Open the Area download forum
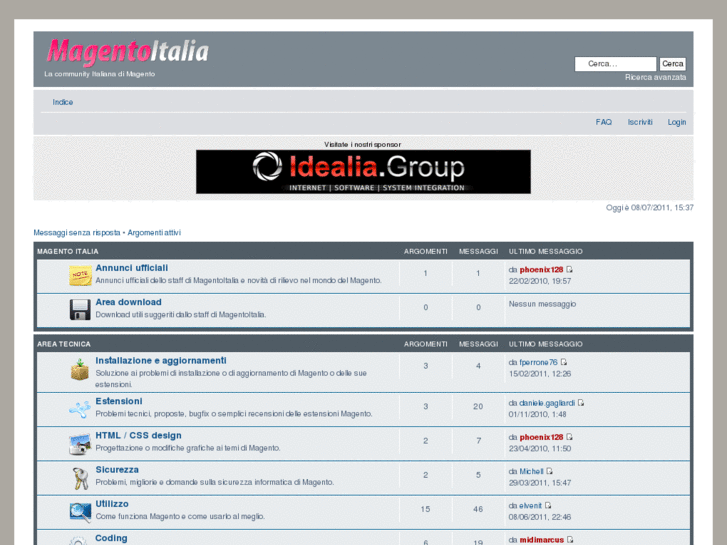727x545 pixels. 128,302
